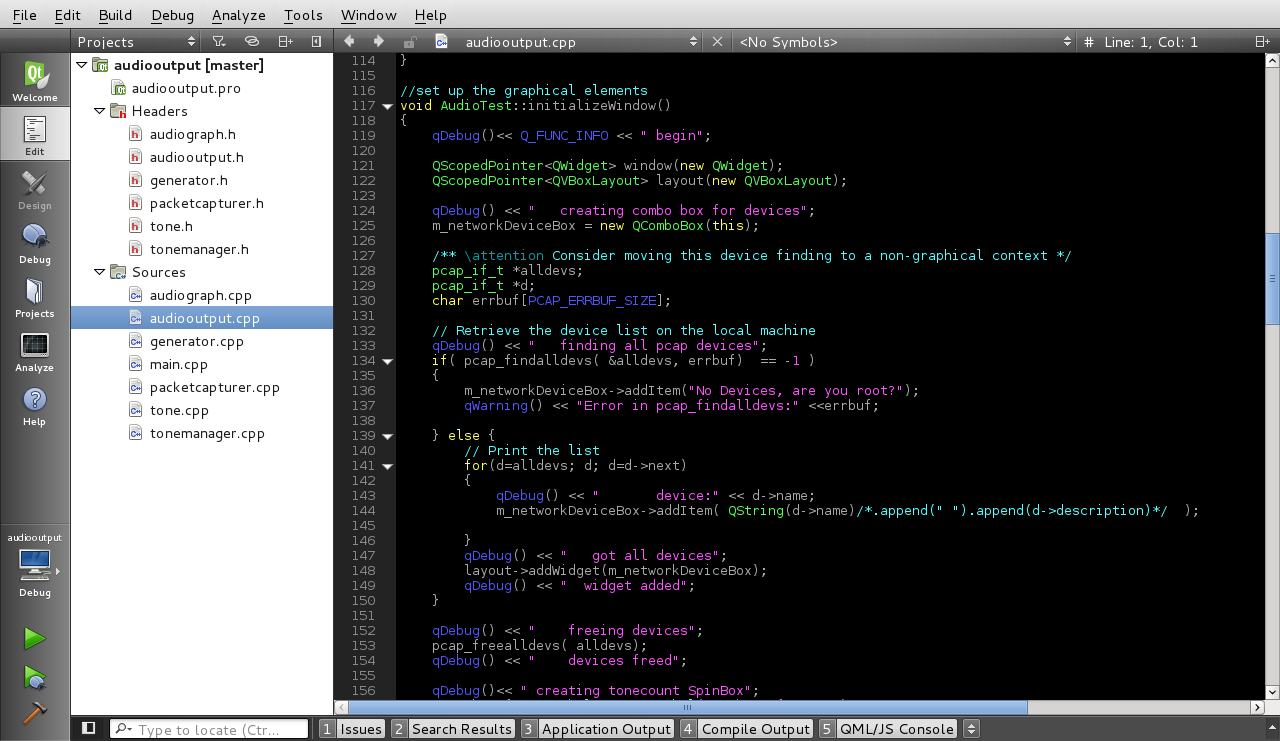Click Line: 1, Col: 1 indicator
The image size is (1280, 741).
coord(1151,42)
